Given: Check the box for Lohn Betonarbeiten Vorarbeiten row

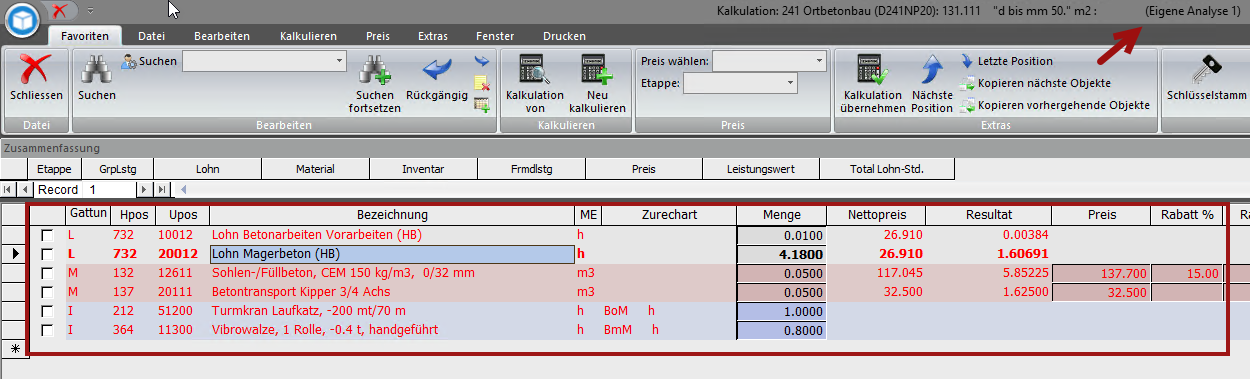Looking at the screenshot, I should click(x=46, y=235).
